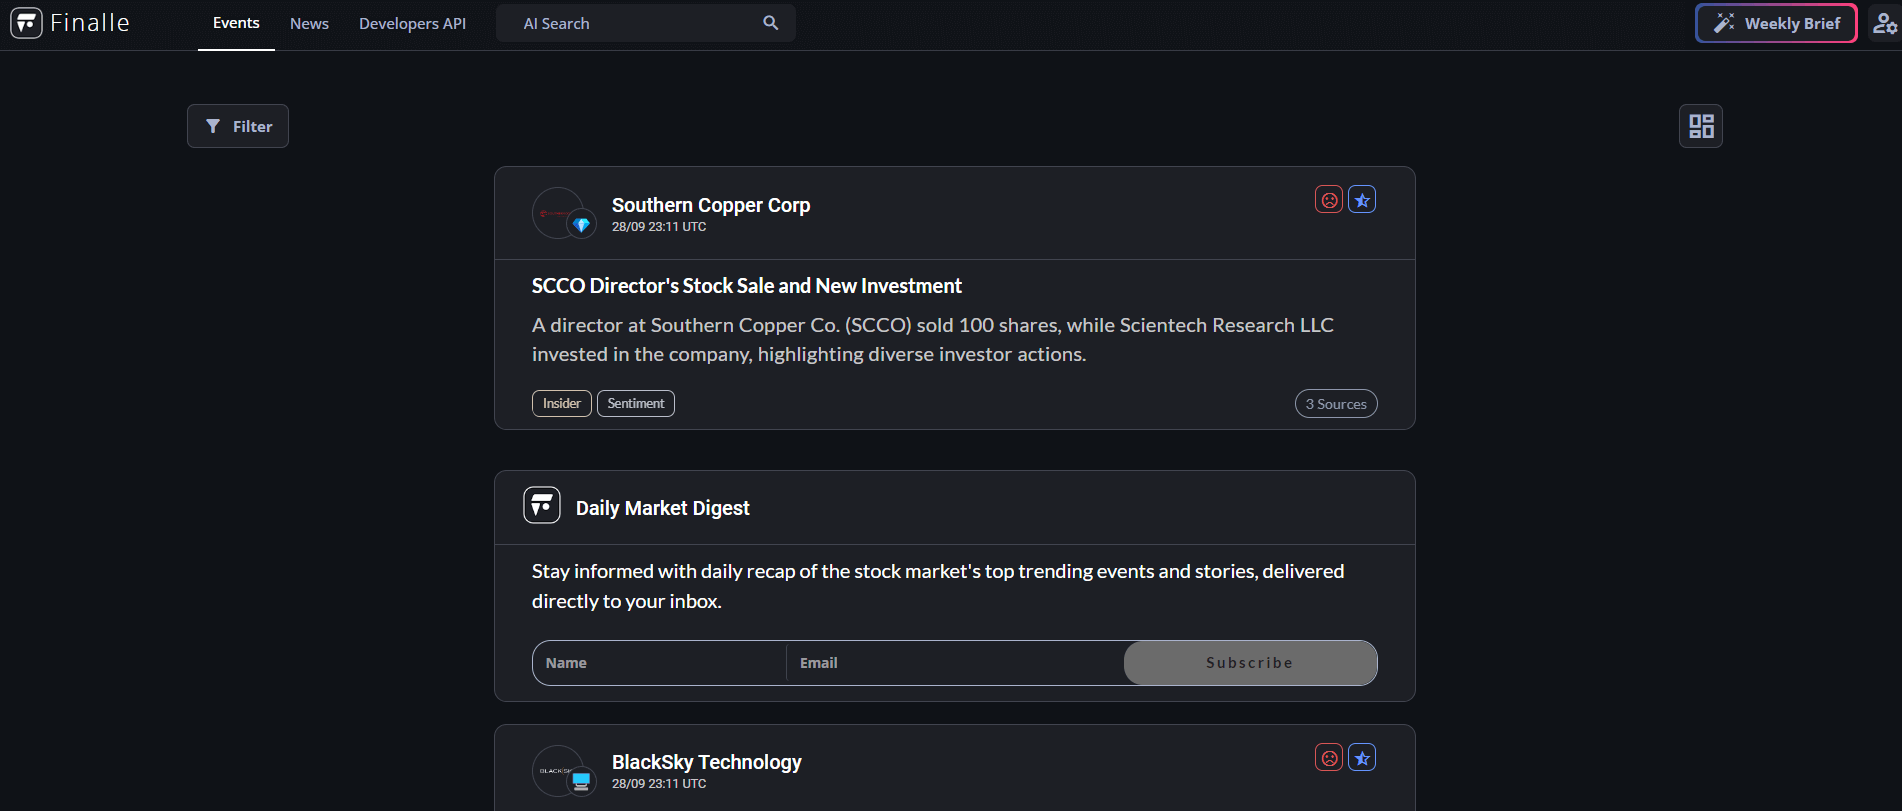Click the Daily Market Digest heading
Viewport: 1902px width, 811px height.
663,508
